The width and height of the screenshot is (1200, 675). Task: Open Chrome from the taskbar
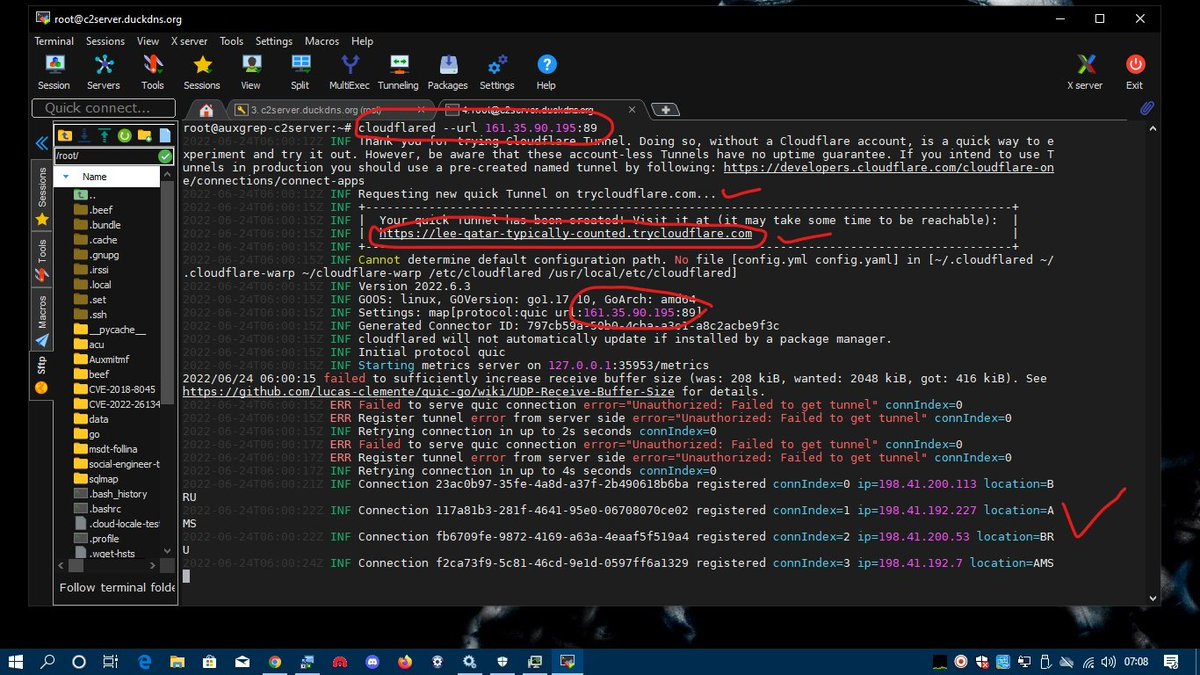(274, 661)
